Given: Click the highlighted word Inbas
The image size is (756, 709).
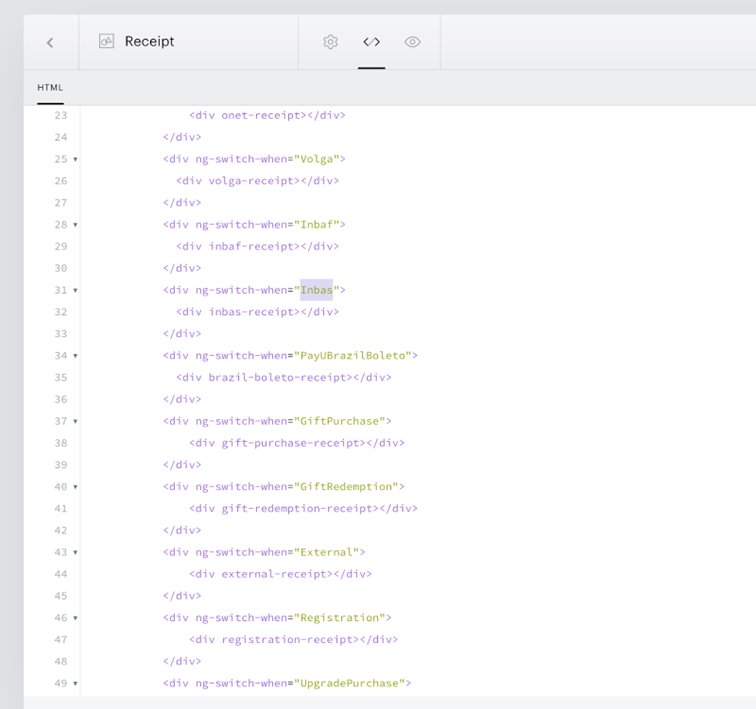Looking at the screenshot, I should pyautogui.click(x=316, y=290).
